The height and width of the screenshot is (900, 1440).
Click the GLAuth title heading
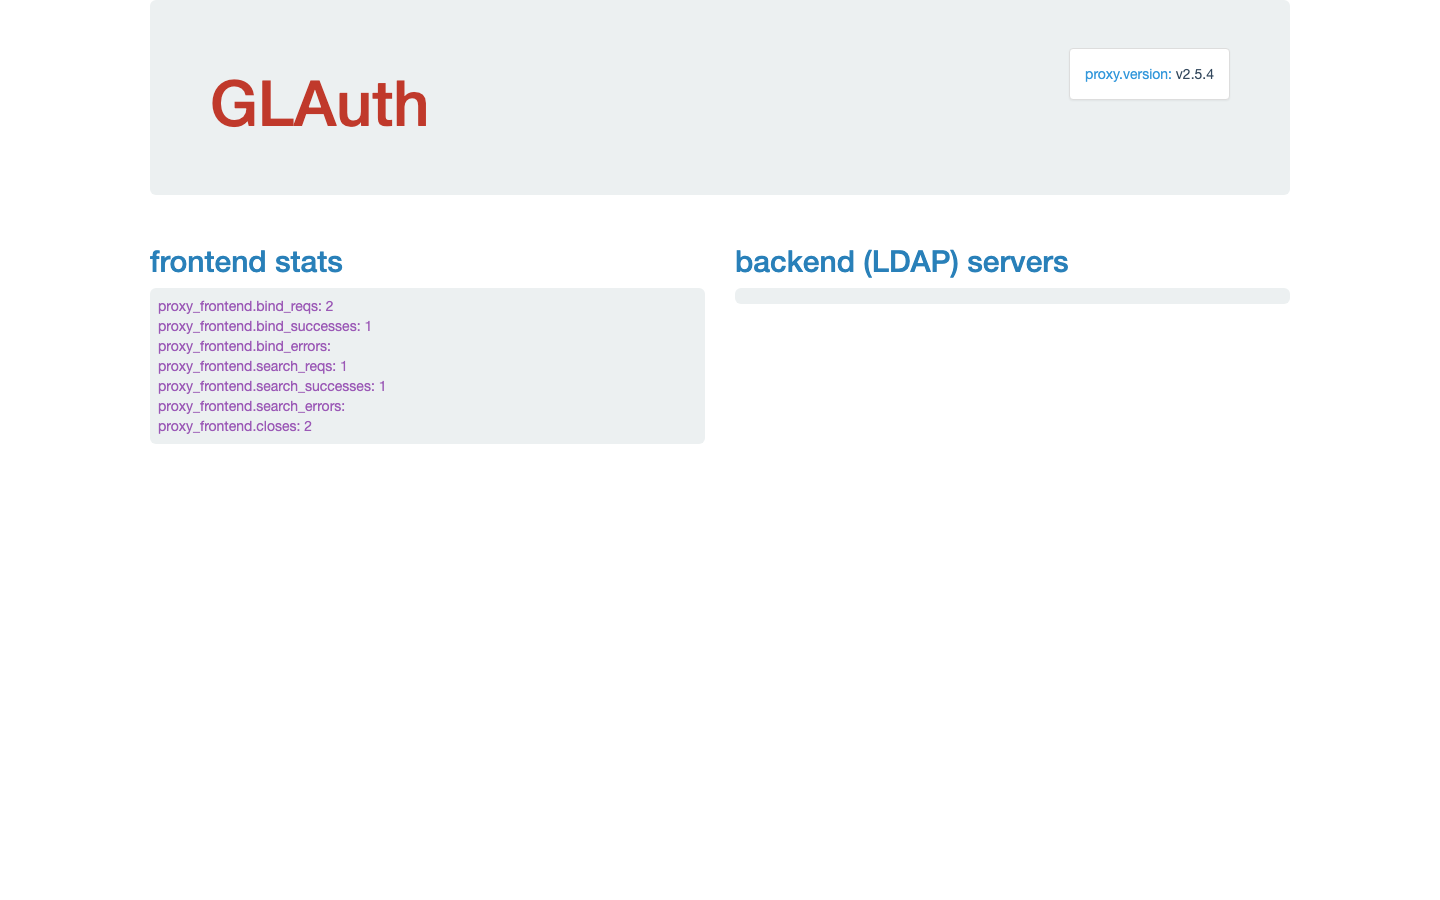tap(319, 104)
